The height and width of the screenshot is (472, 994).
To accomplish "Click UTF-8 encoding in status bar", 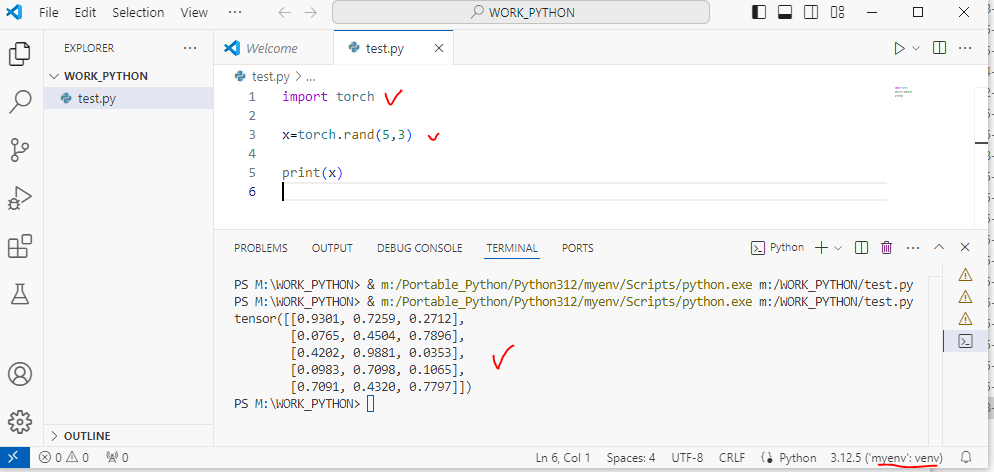I will pos(687,457).
